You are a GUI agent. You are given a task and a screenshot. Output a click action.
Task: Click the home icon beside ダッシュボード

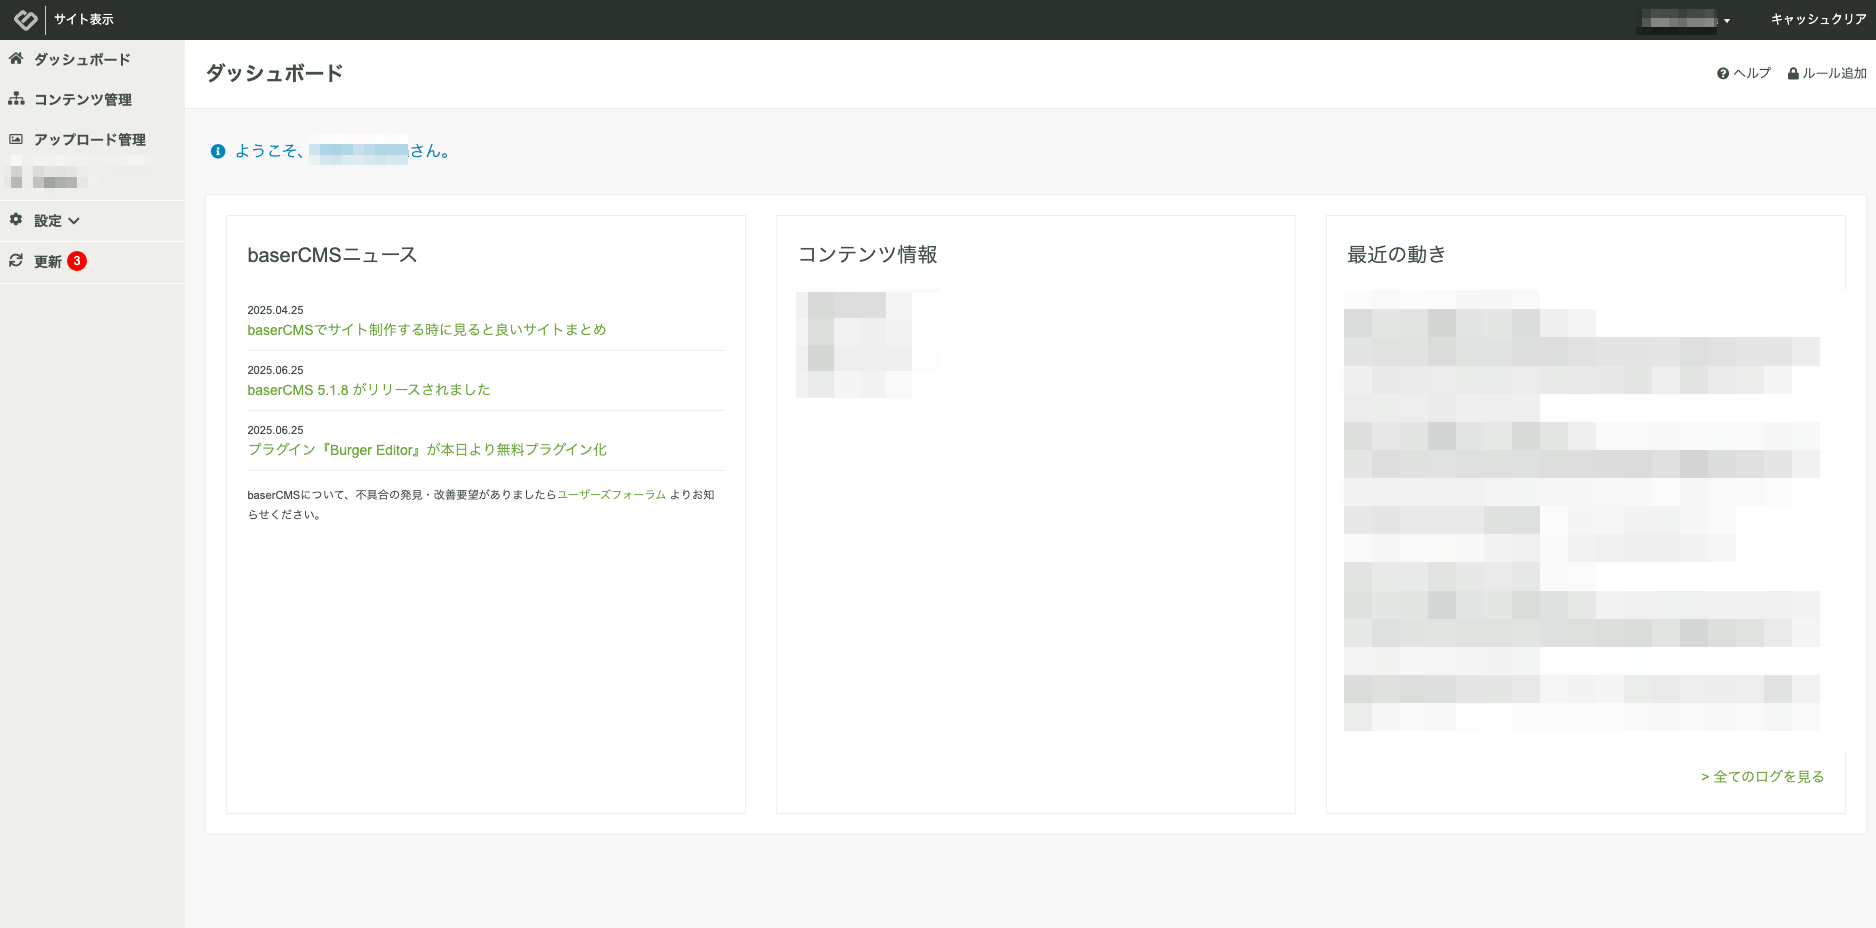click(16, 59)
